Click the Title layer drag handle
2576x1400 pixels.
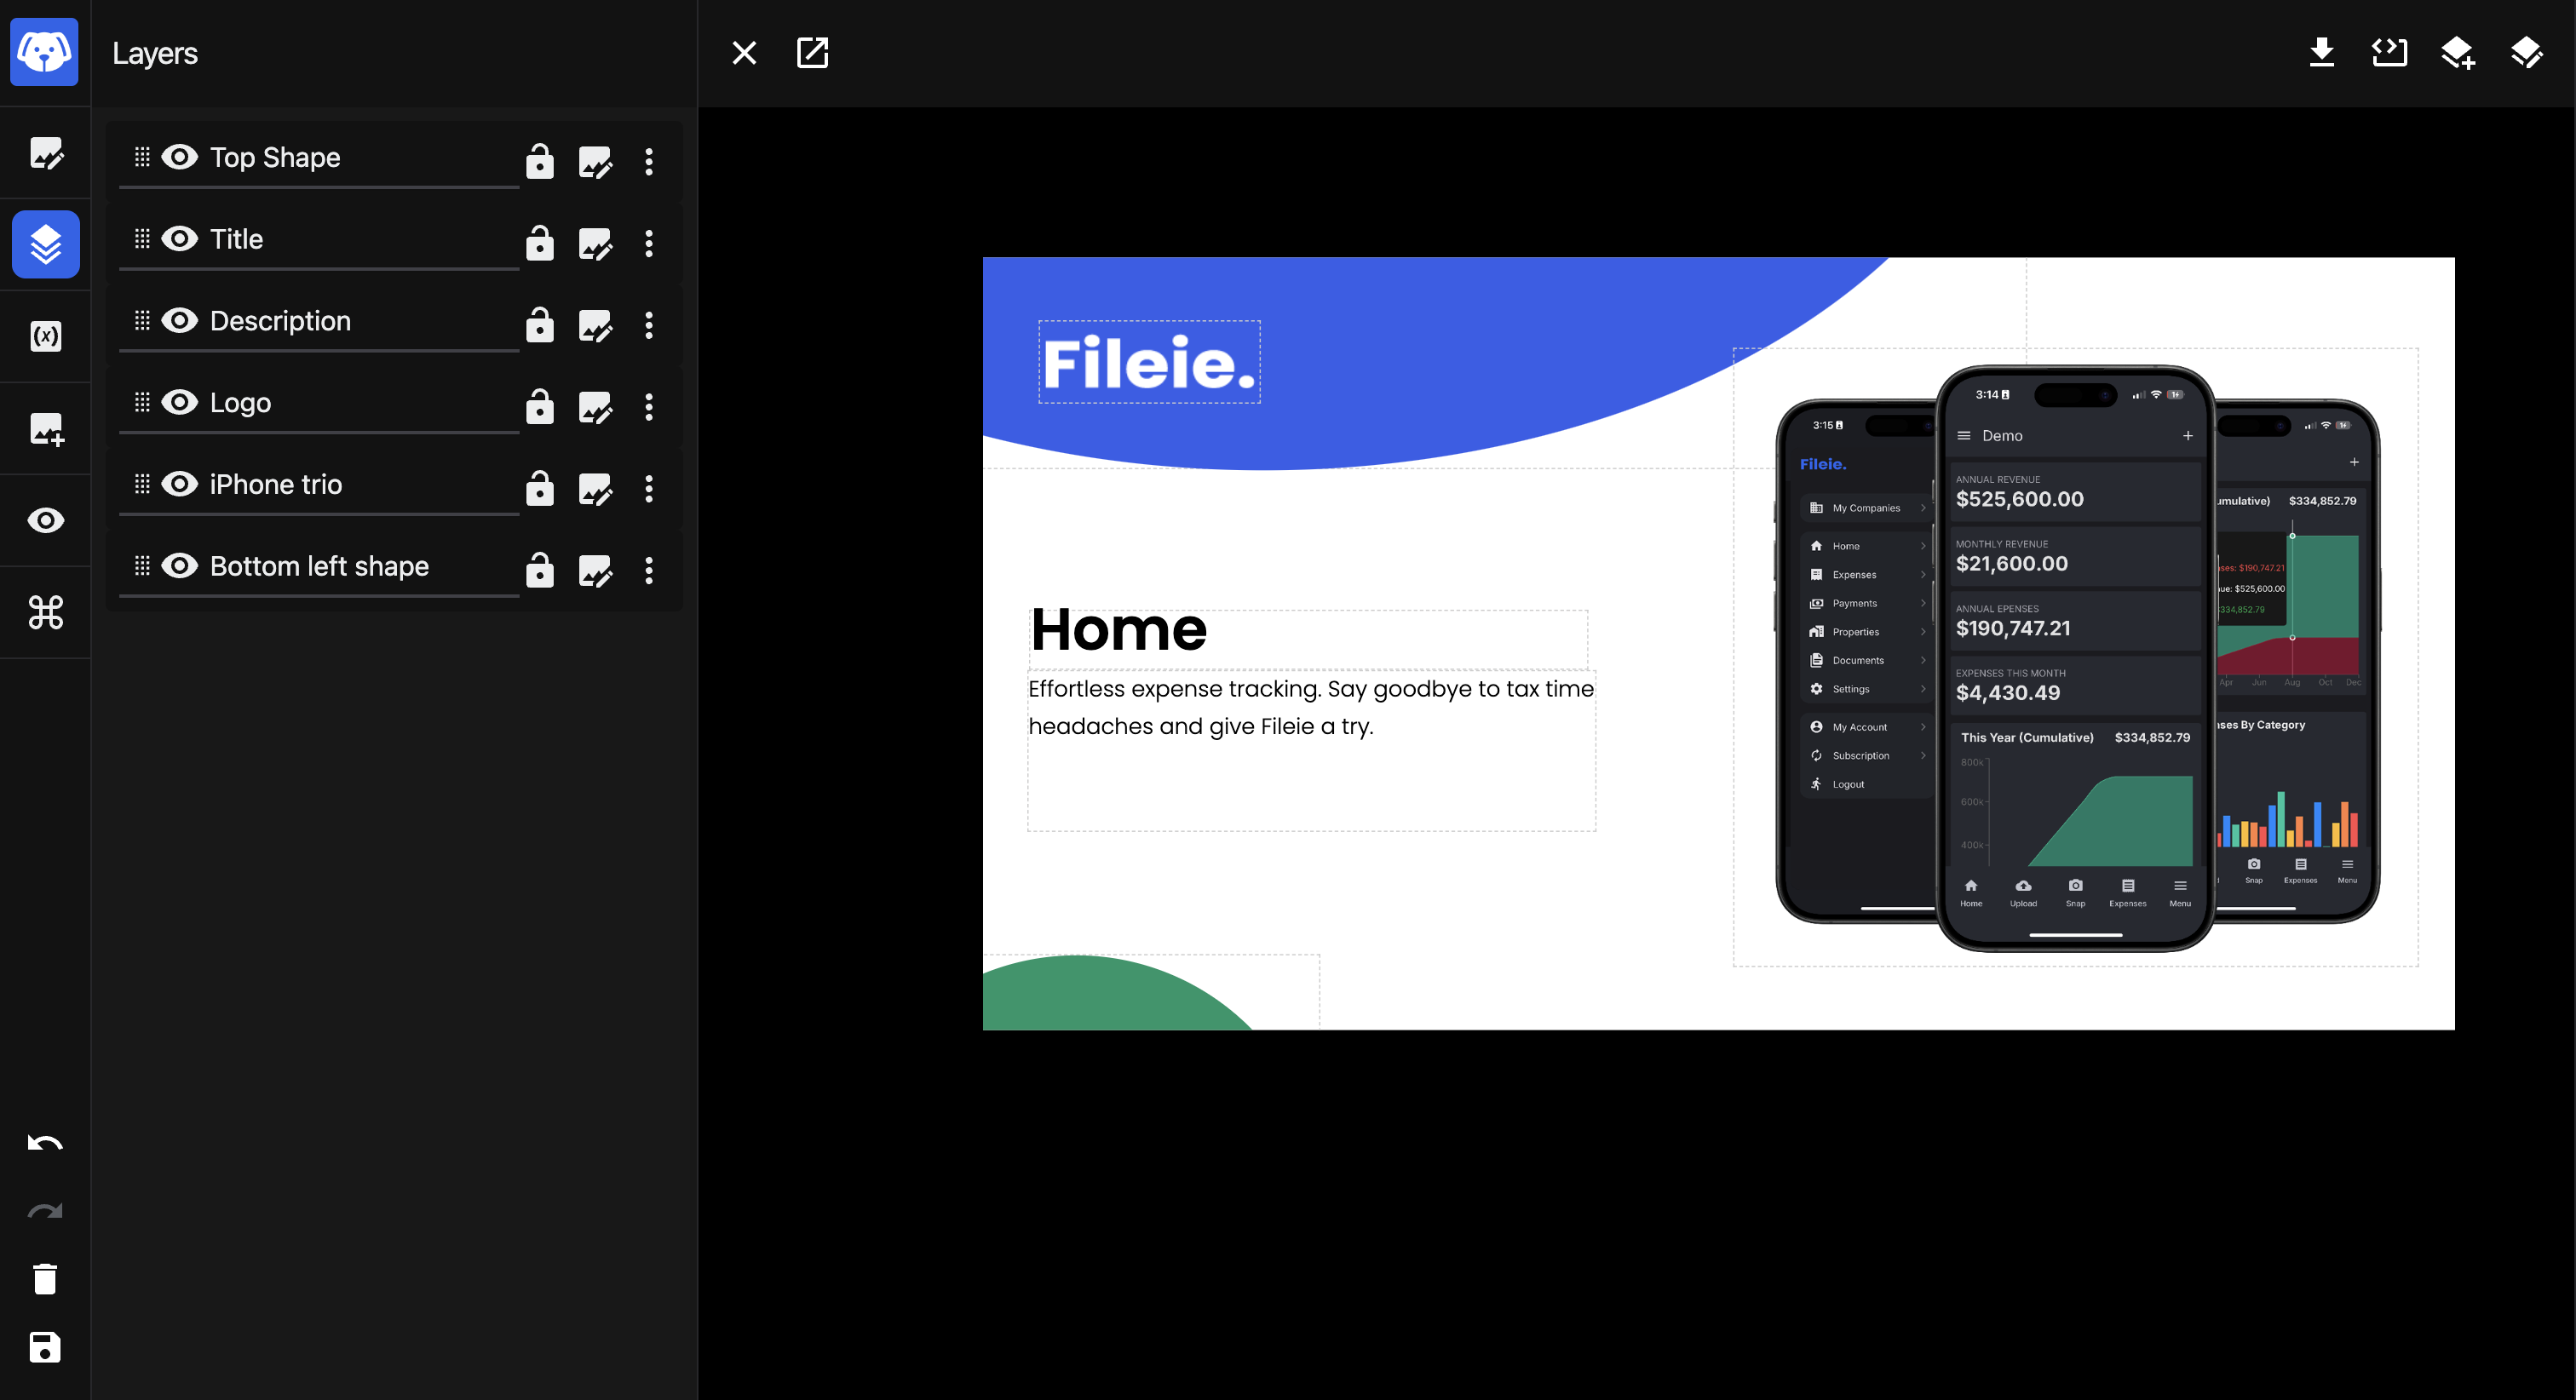(x=142, y=239)
